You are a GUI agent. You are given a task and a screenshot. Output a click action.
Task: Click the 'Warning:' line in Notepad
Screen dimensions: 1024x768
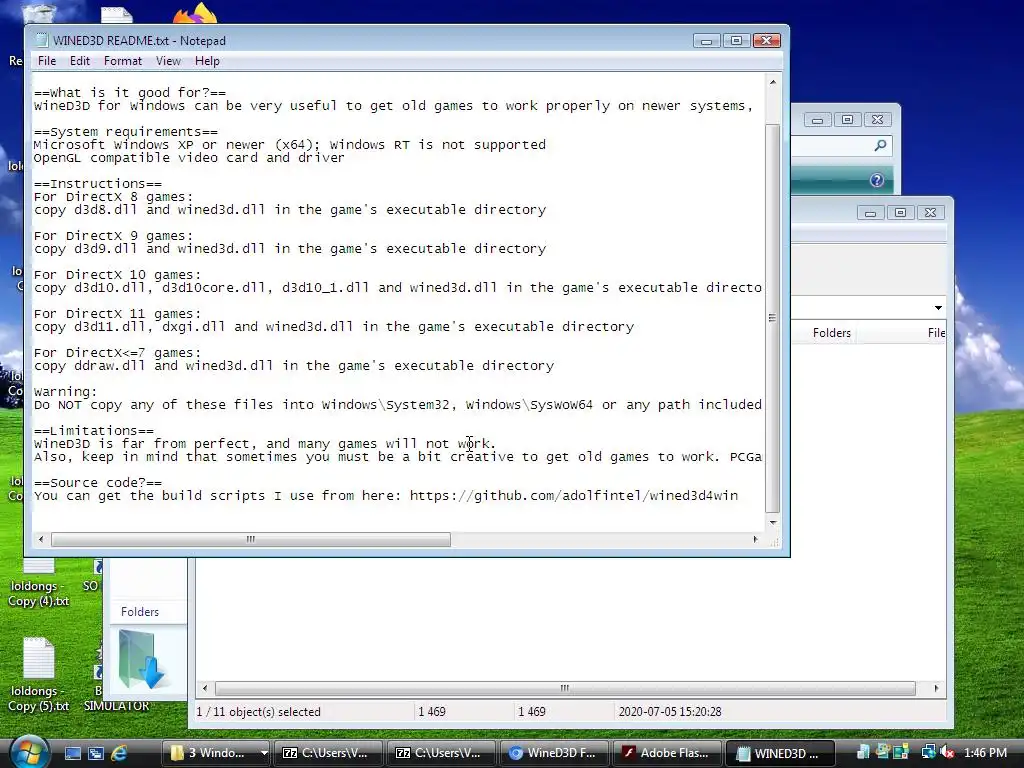65,392
